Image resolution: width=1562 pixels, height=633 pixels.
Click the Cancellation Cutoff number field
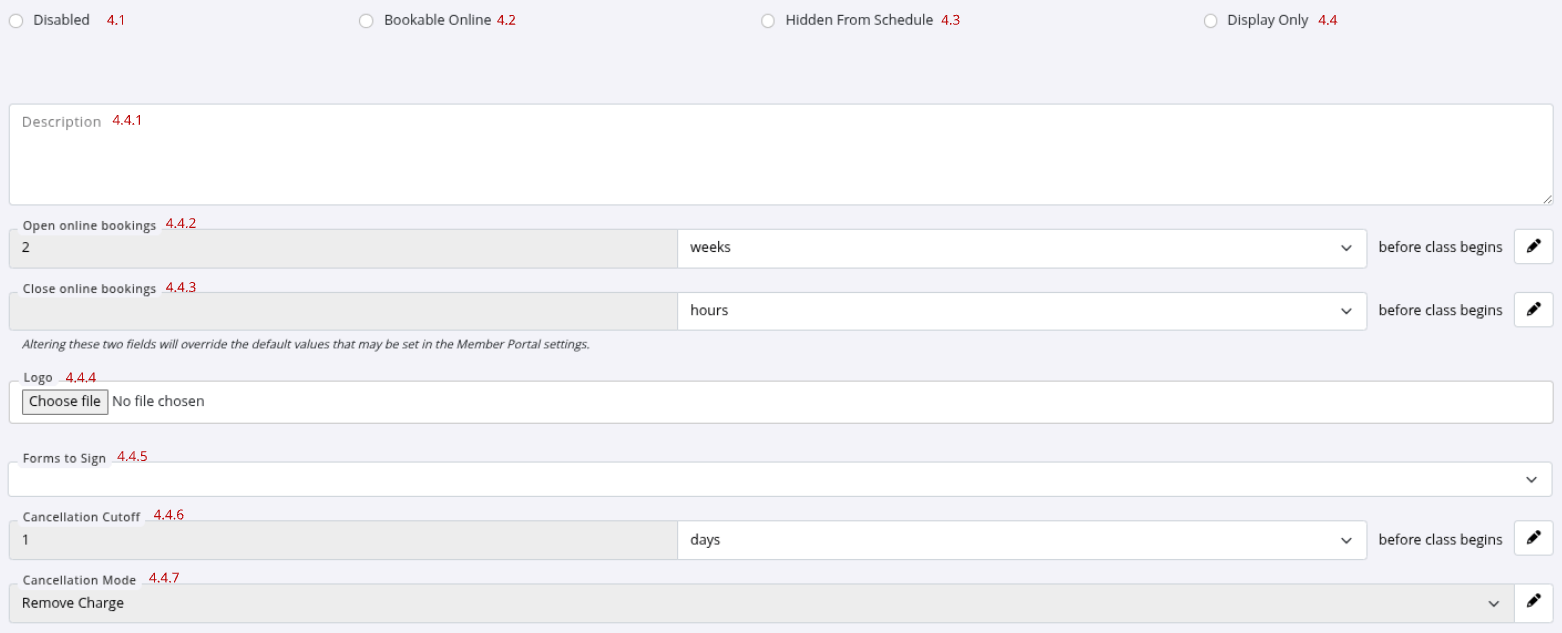coord(343,540)
